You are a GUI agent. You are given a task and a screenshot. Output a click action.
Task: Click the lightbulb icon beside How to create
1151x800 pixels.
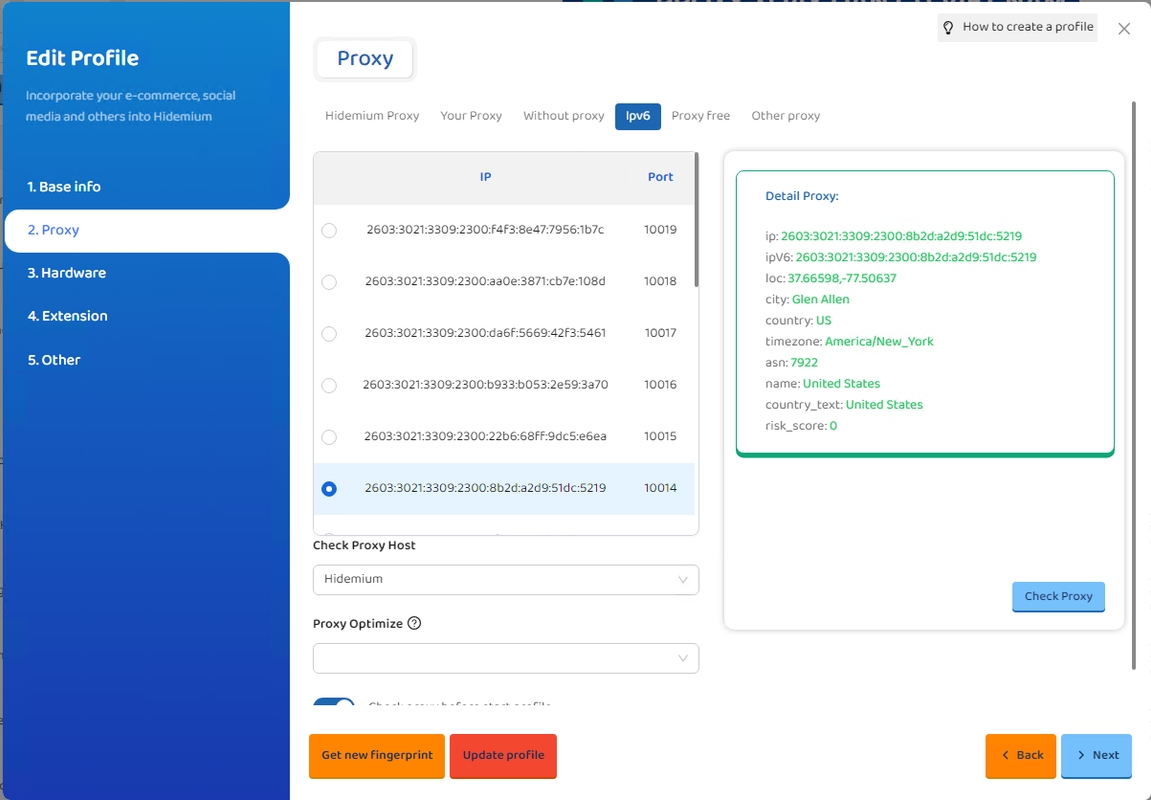click(x=949, y=28)
